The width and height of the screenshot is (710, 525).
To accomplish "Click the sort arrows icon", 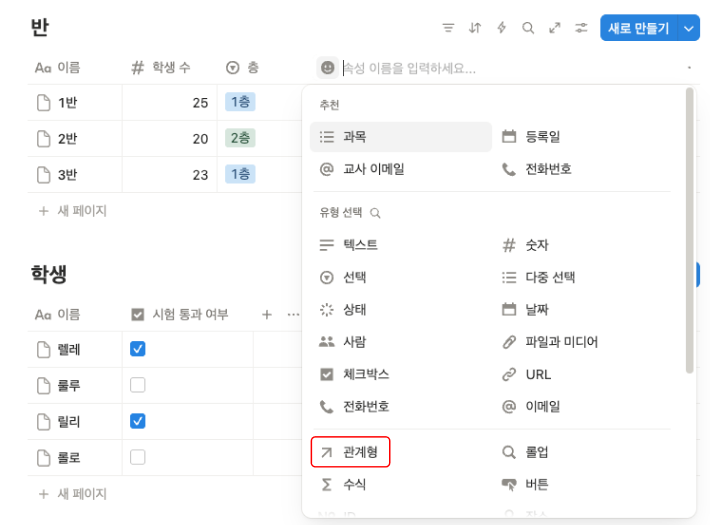I will pos(475,28).
